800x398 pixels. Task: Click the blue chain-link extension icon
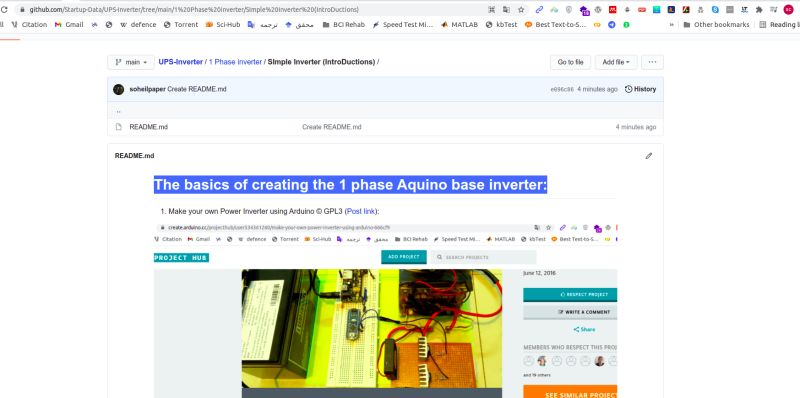point(539,9)
